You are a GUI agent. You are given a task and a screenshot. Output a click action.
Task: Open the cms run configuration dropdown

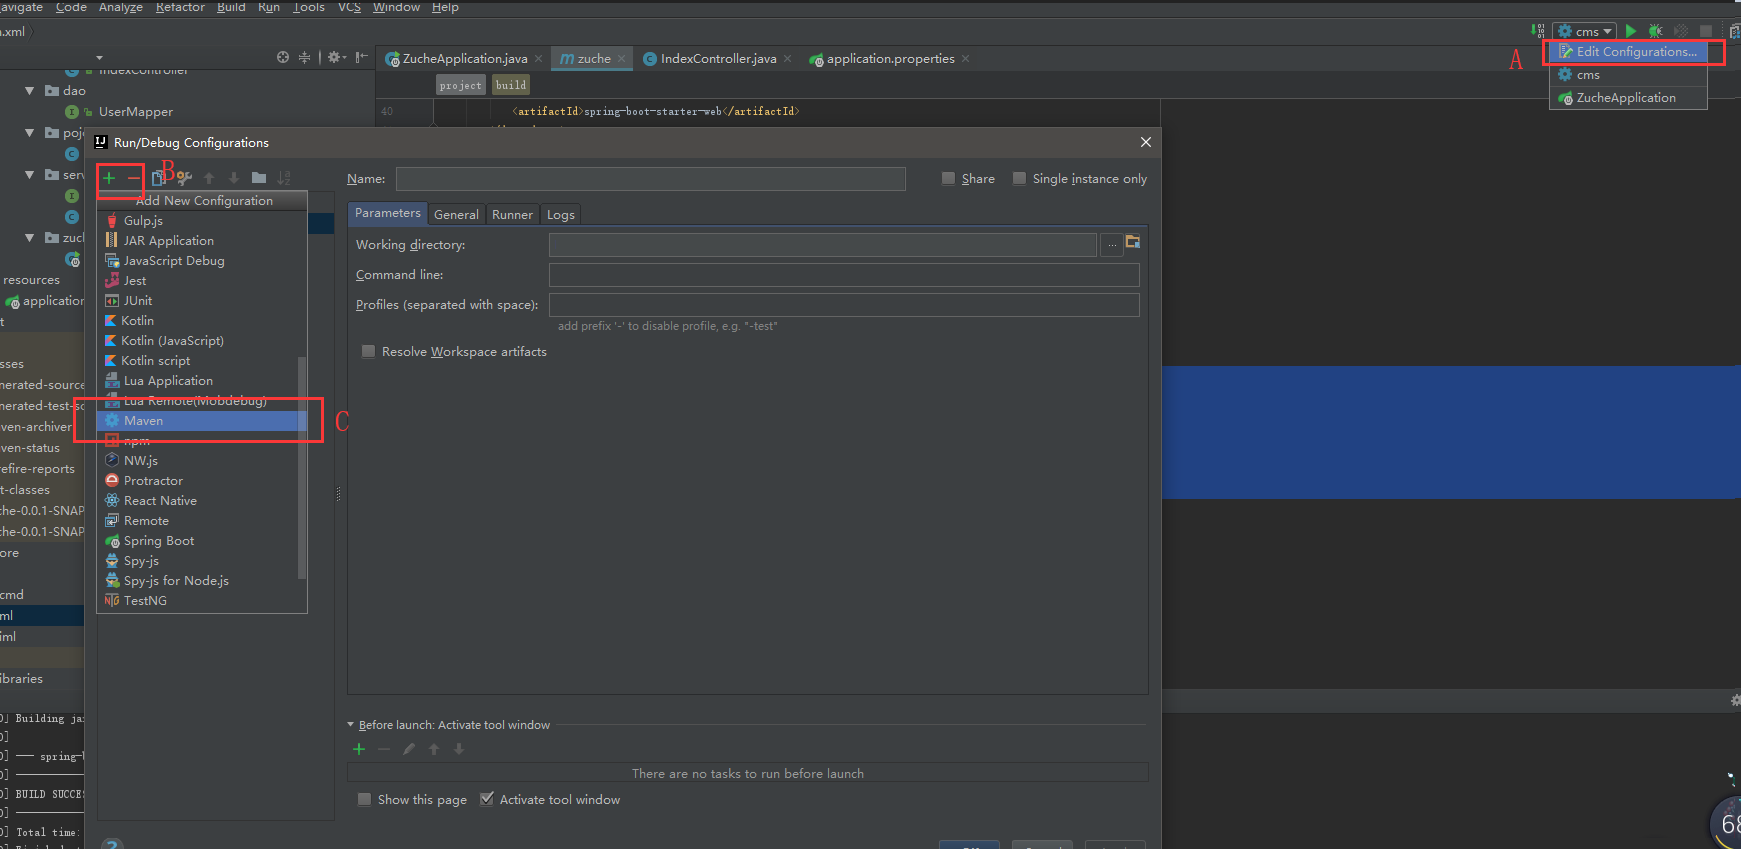1585,31
